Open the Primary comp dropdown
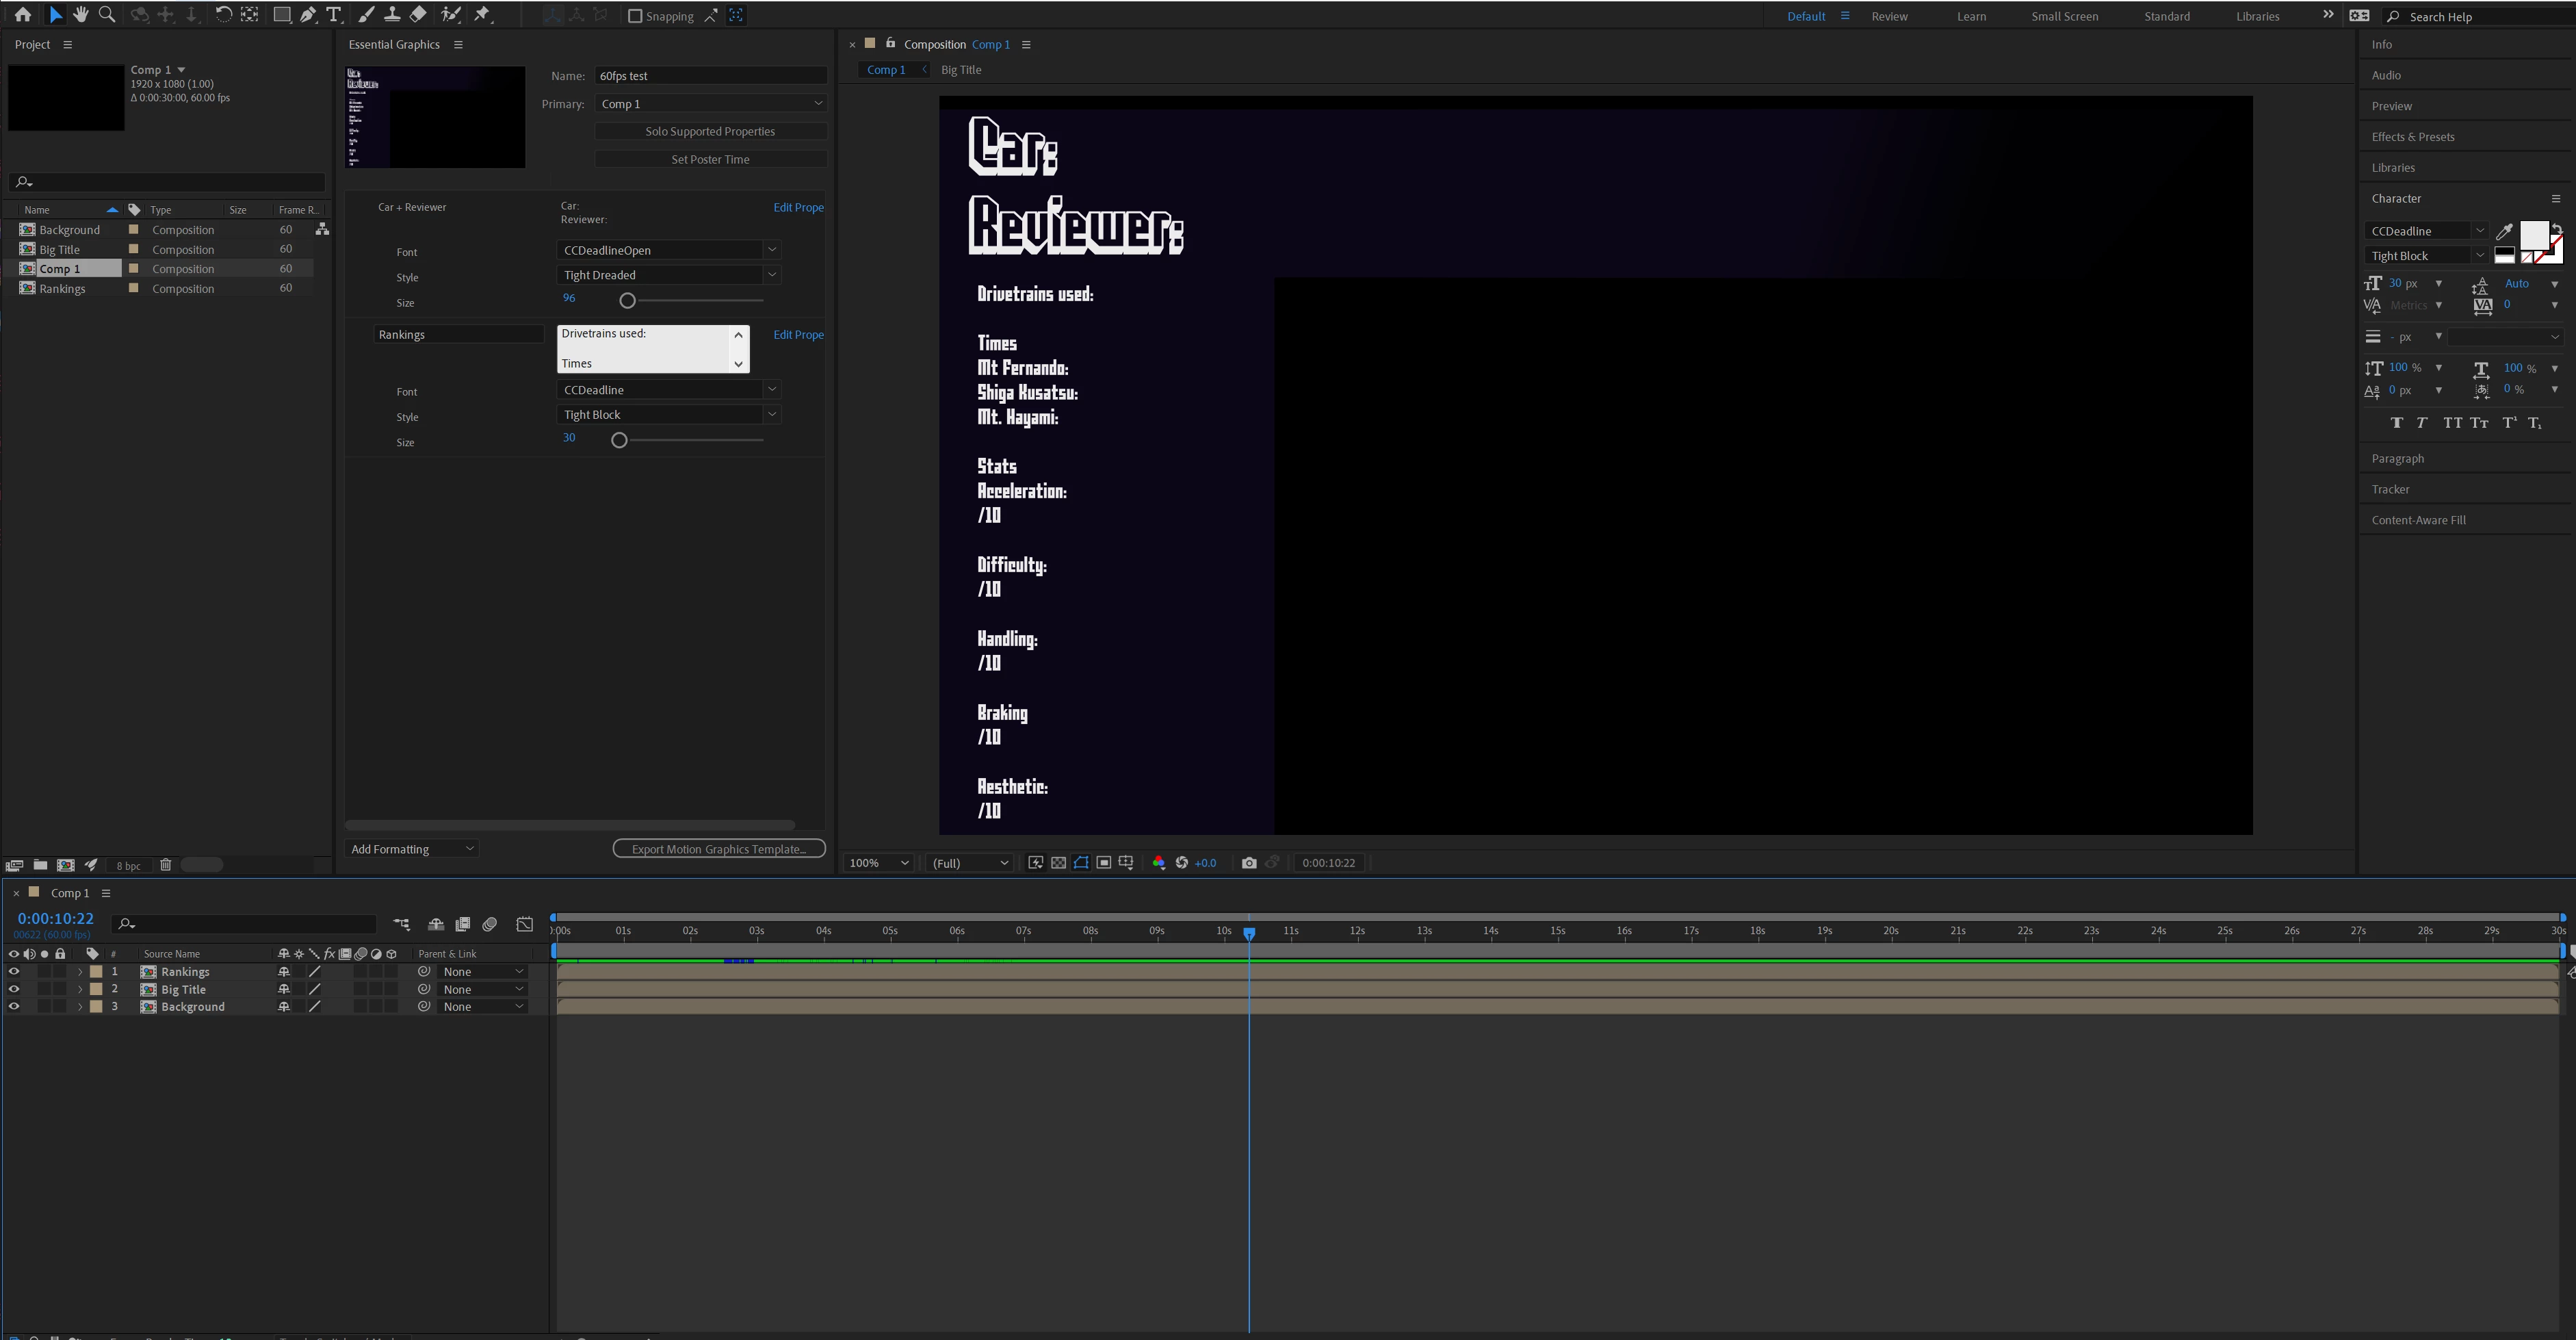Viewport: 2576px width, 1340px height. pyautogui.click(x=710, y=104)
